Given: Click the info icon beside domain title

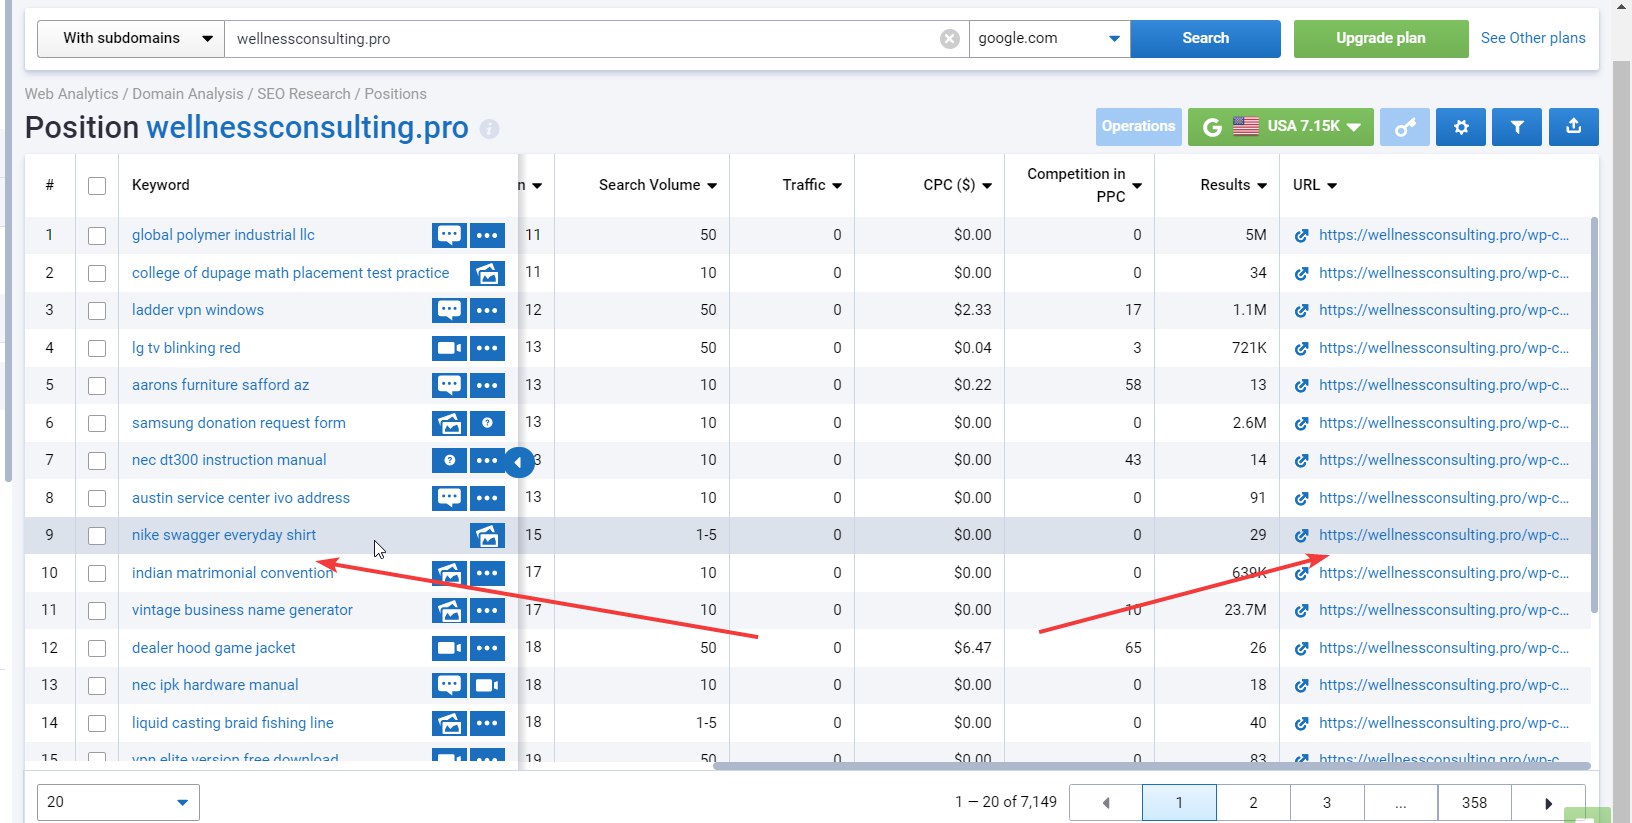Looking at the screenshot, I should 489,129.
